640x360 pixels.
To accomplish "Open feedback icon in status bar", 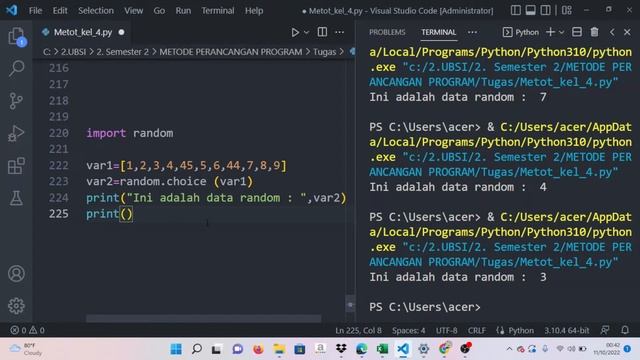I will point(605,330).
